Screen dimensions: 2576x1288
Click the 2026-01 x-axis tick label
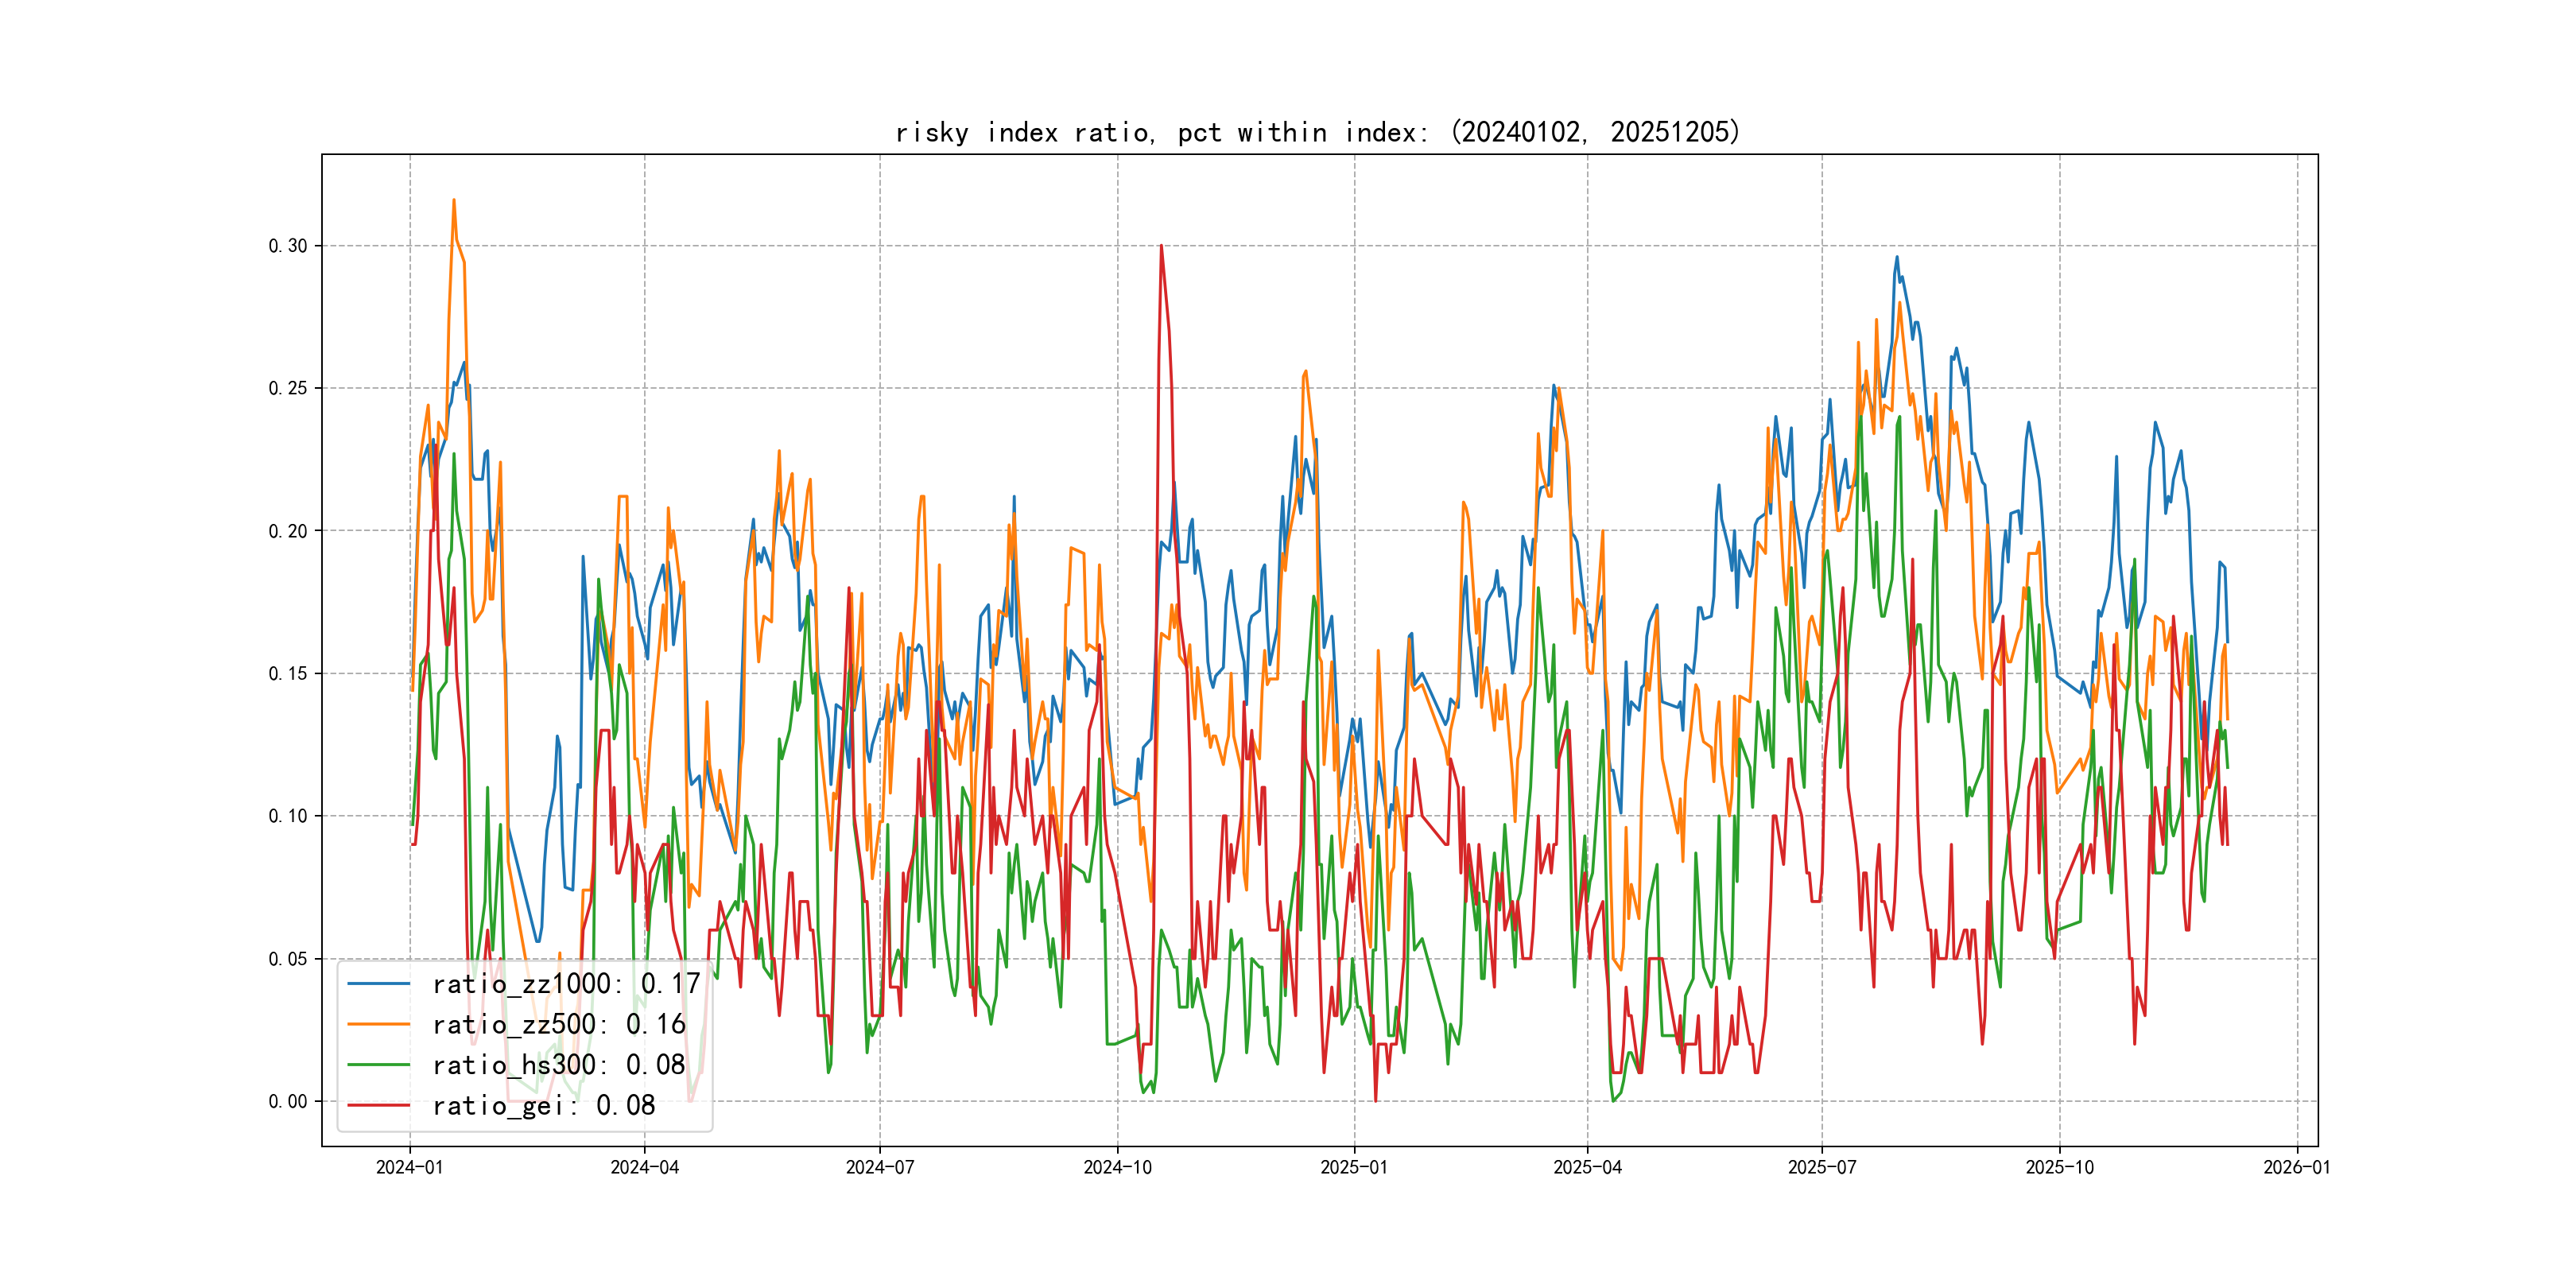(x=2296, y=1167)
